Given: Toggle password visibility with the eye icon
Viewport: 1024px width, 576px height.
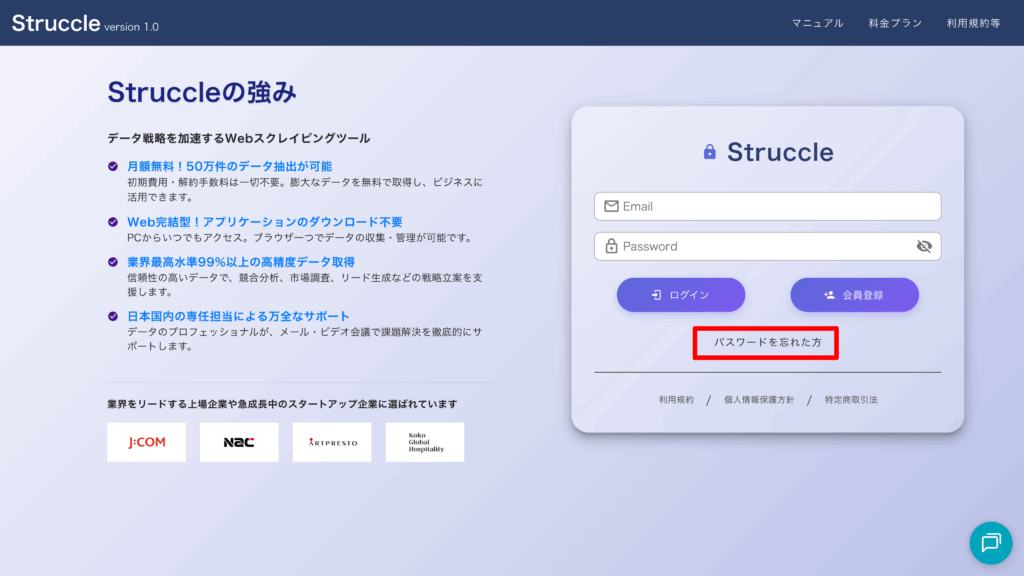Looking at the screenshot, I should pos(924,246).
